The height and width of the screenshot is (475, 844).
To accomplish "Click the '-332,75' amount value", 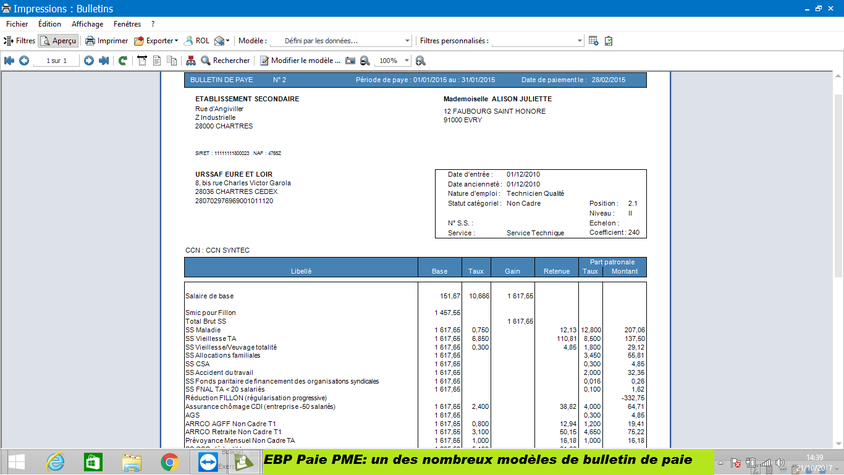I will pos(632,398).
